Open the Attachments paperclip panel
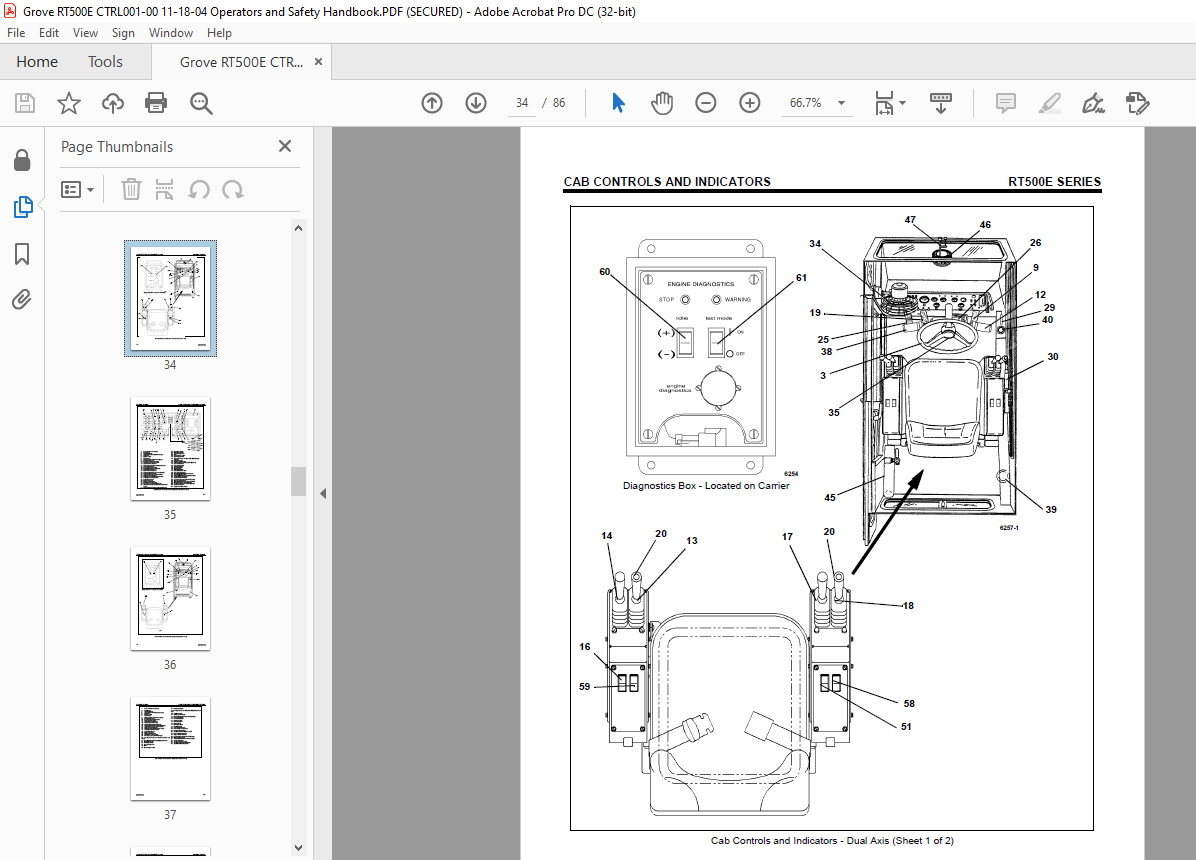Screen dimensions: 1196x860 22,300
